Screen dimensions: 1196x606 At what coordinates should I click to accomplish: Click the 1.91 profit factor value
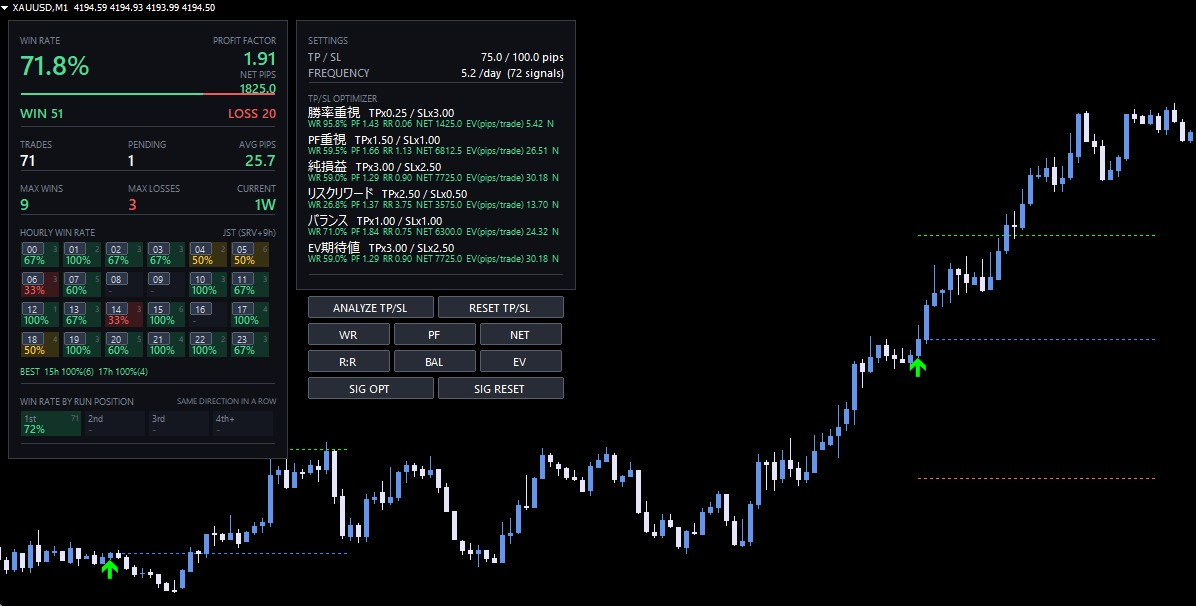pos(259,59)
